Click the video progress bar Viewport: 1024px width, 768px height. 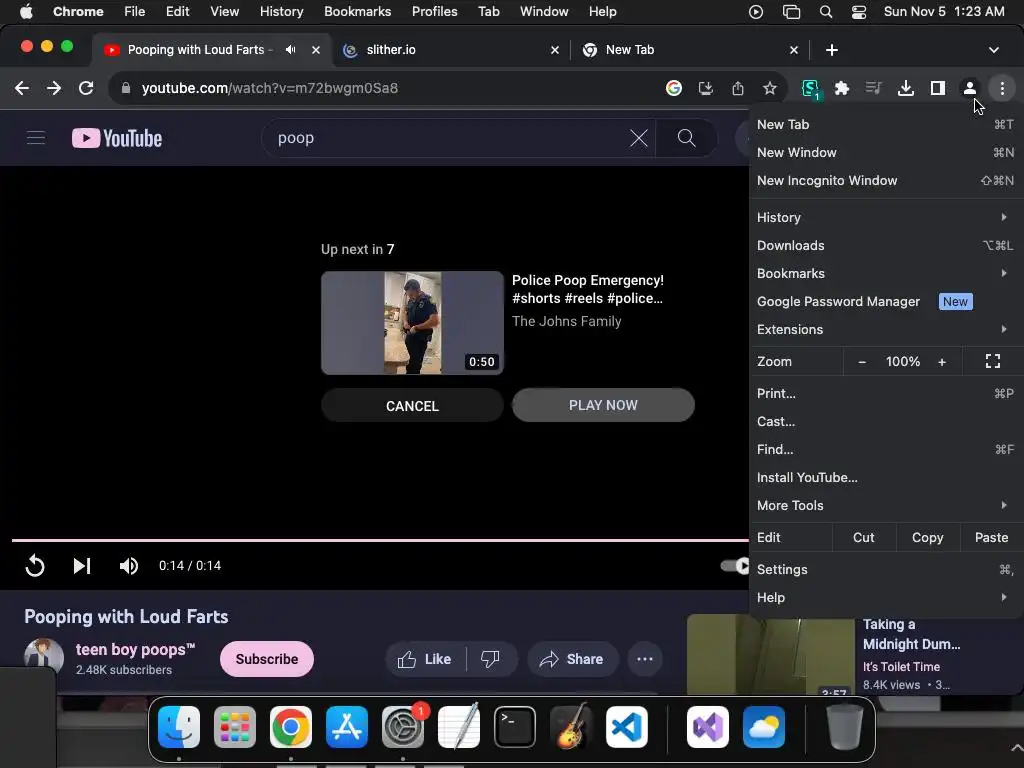380,540
